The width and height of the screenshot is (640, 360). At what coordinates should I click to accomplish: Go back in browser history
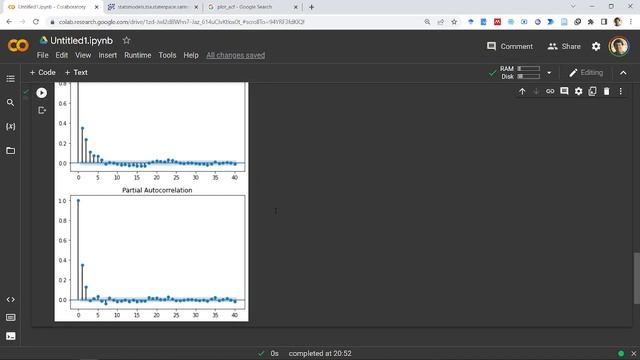(9, 22)
